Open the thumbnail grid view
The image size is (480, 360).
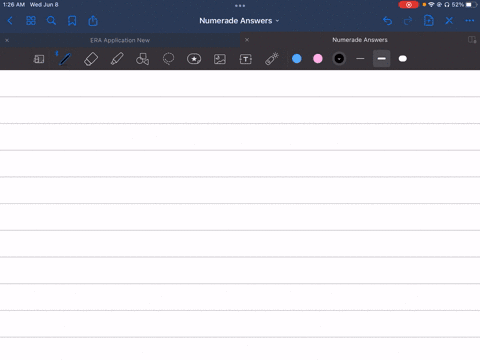click(31, 21)
